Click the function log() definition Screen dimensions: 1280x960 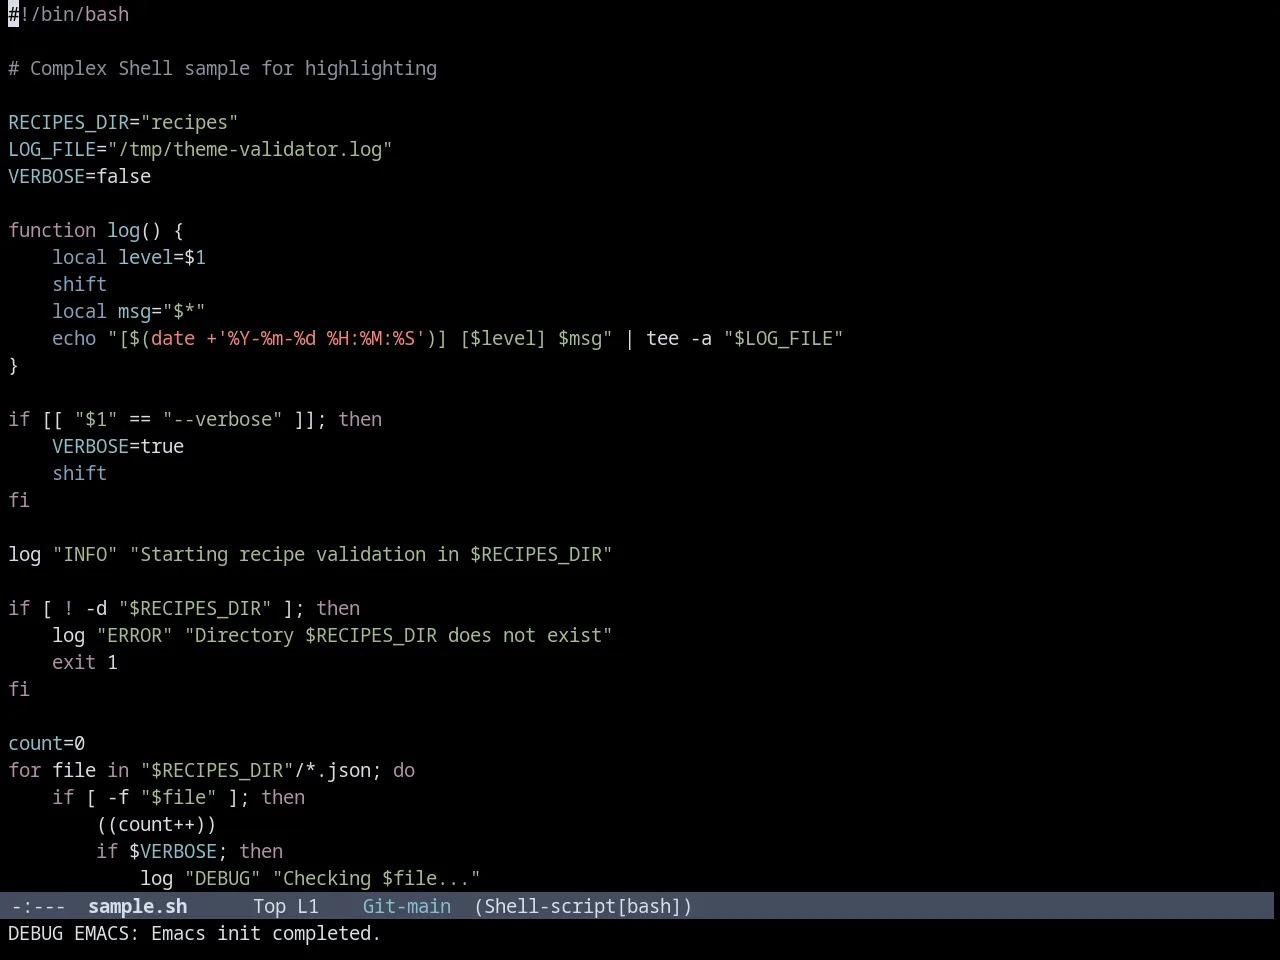coord(96,231)
